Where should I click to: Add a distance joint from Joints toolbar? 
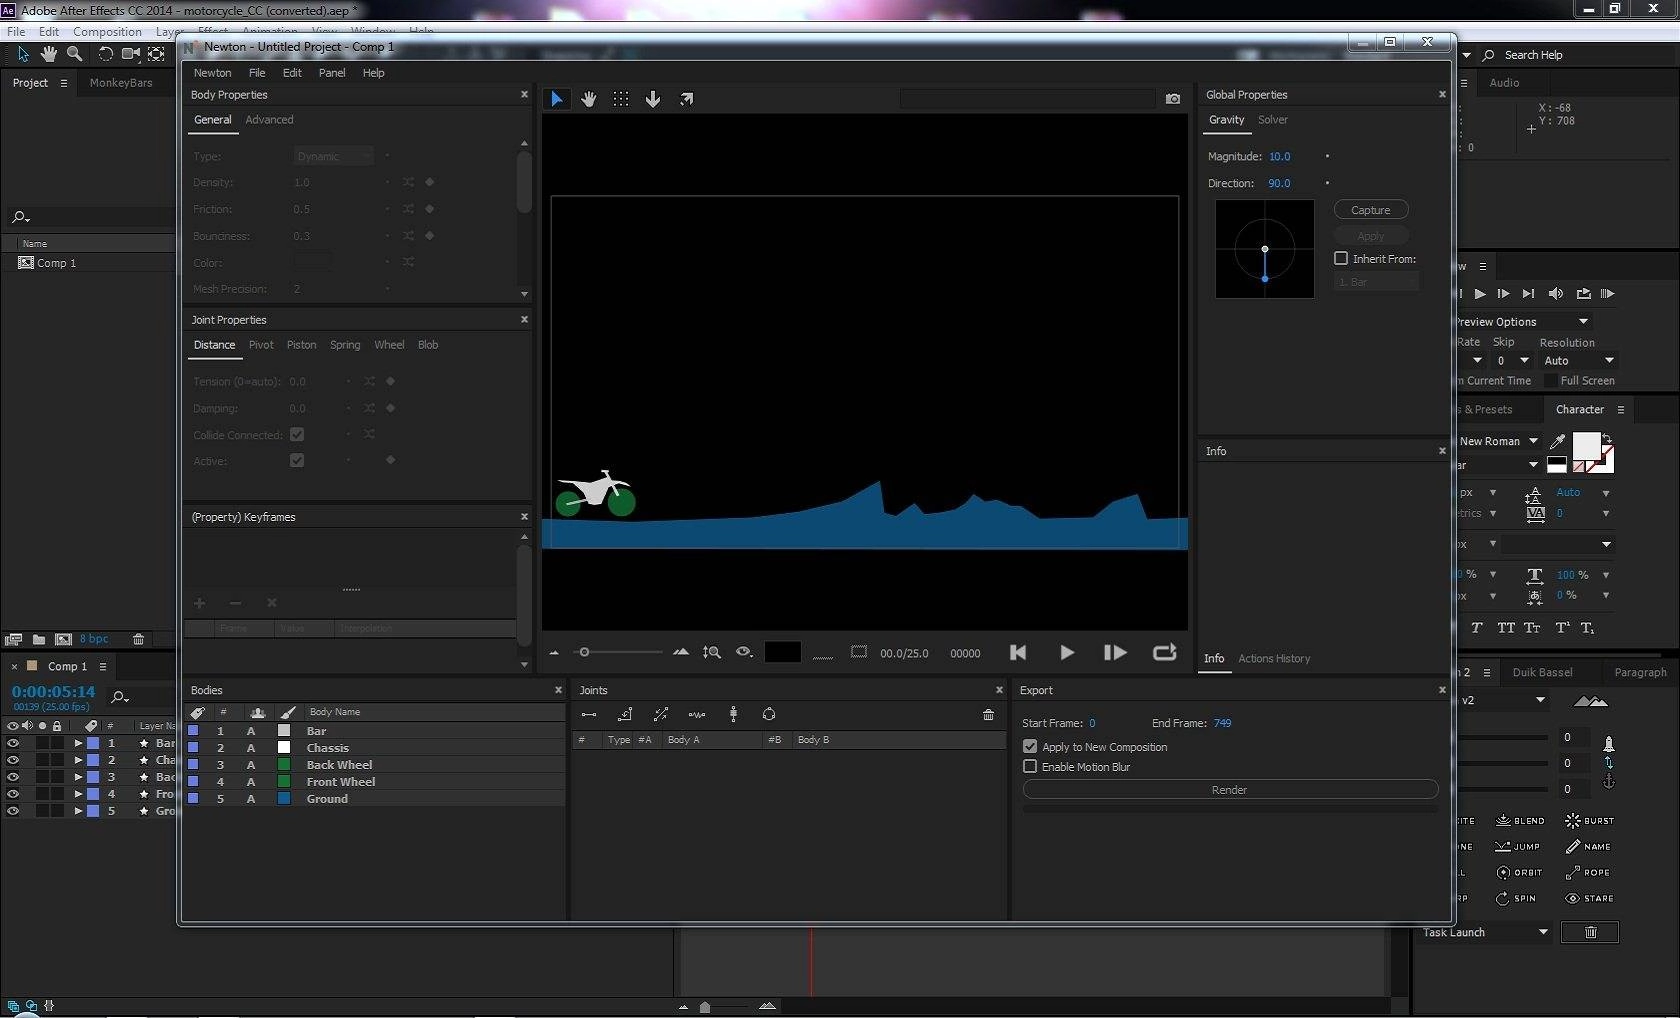[x=589, y=714]
